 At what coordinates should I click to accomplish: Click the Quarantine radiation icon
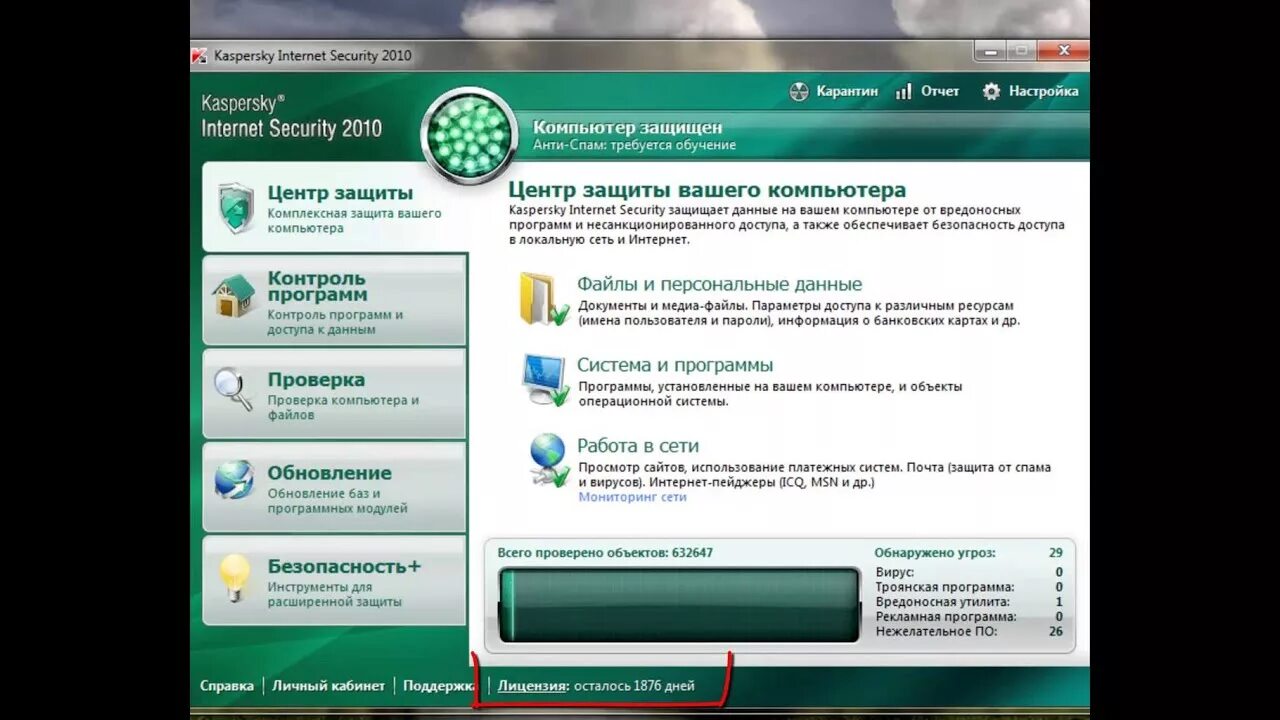799,91
